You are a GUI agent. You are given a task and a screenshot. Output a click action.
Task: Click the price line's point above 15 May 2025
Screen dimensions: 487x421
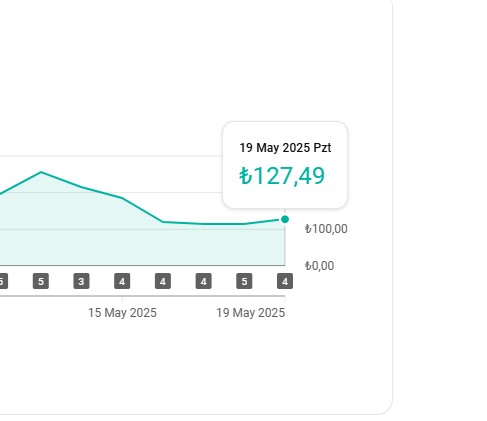click(122, 198)
